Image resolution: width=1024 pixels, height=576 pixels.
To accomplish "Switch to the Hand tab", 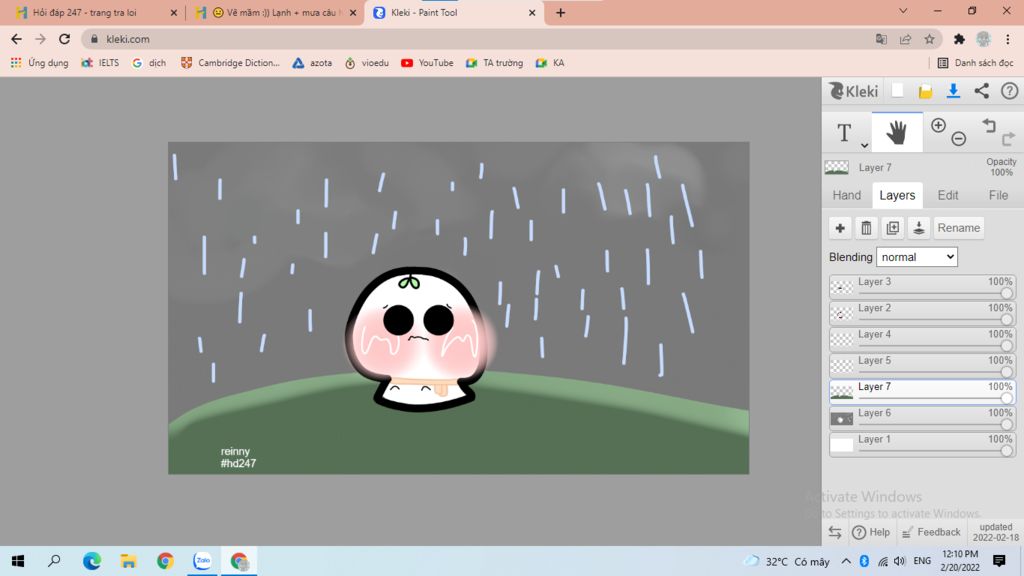I will 846,195.
